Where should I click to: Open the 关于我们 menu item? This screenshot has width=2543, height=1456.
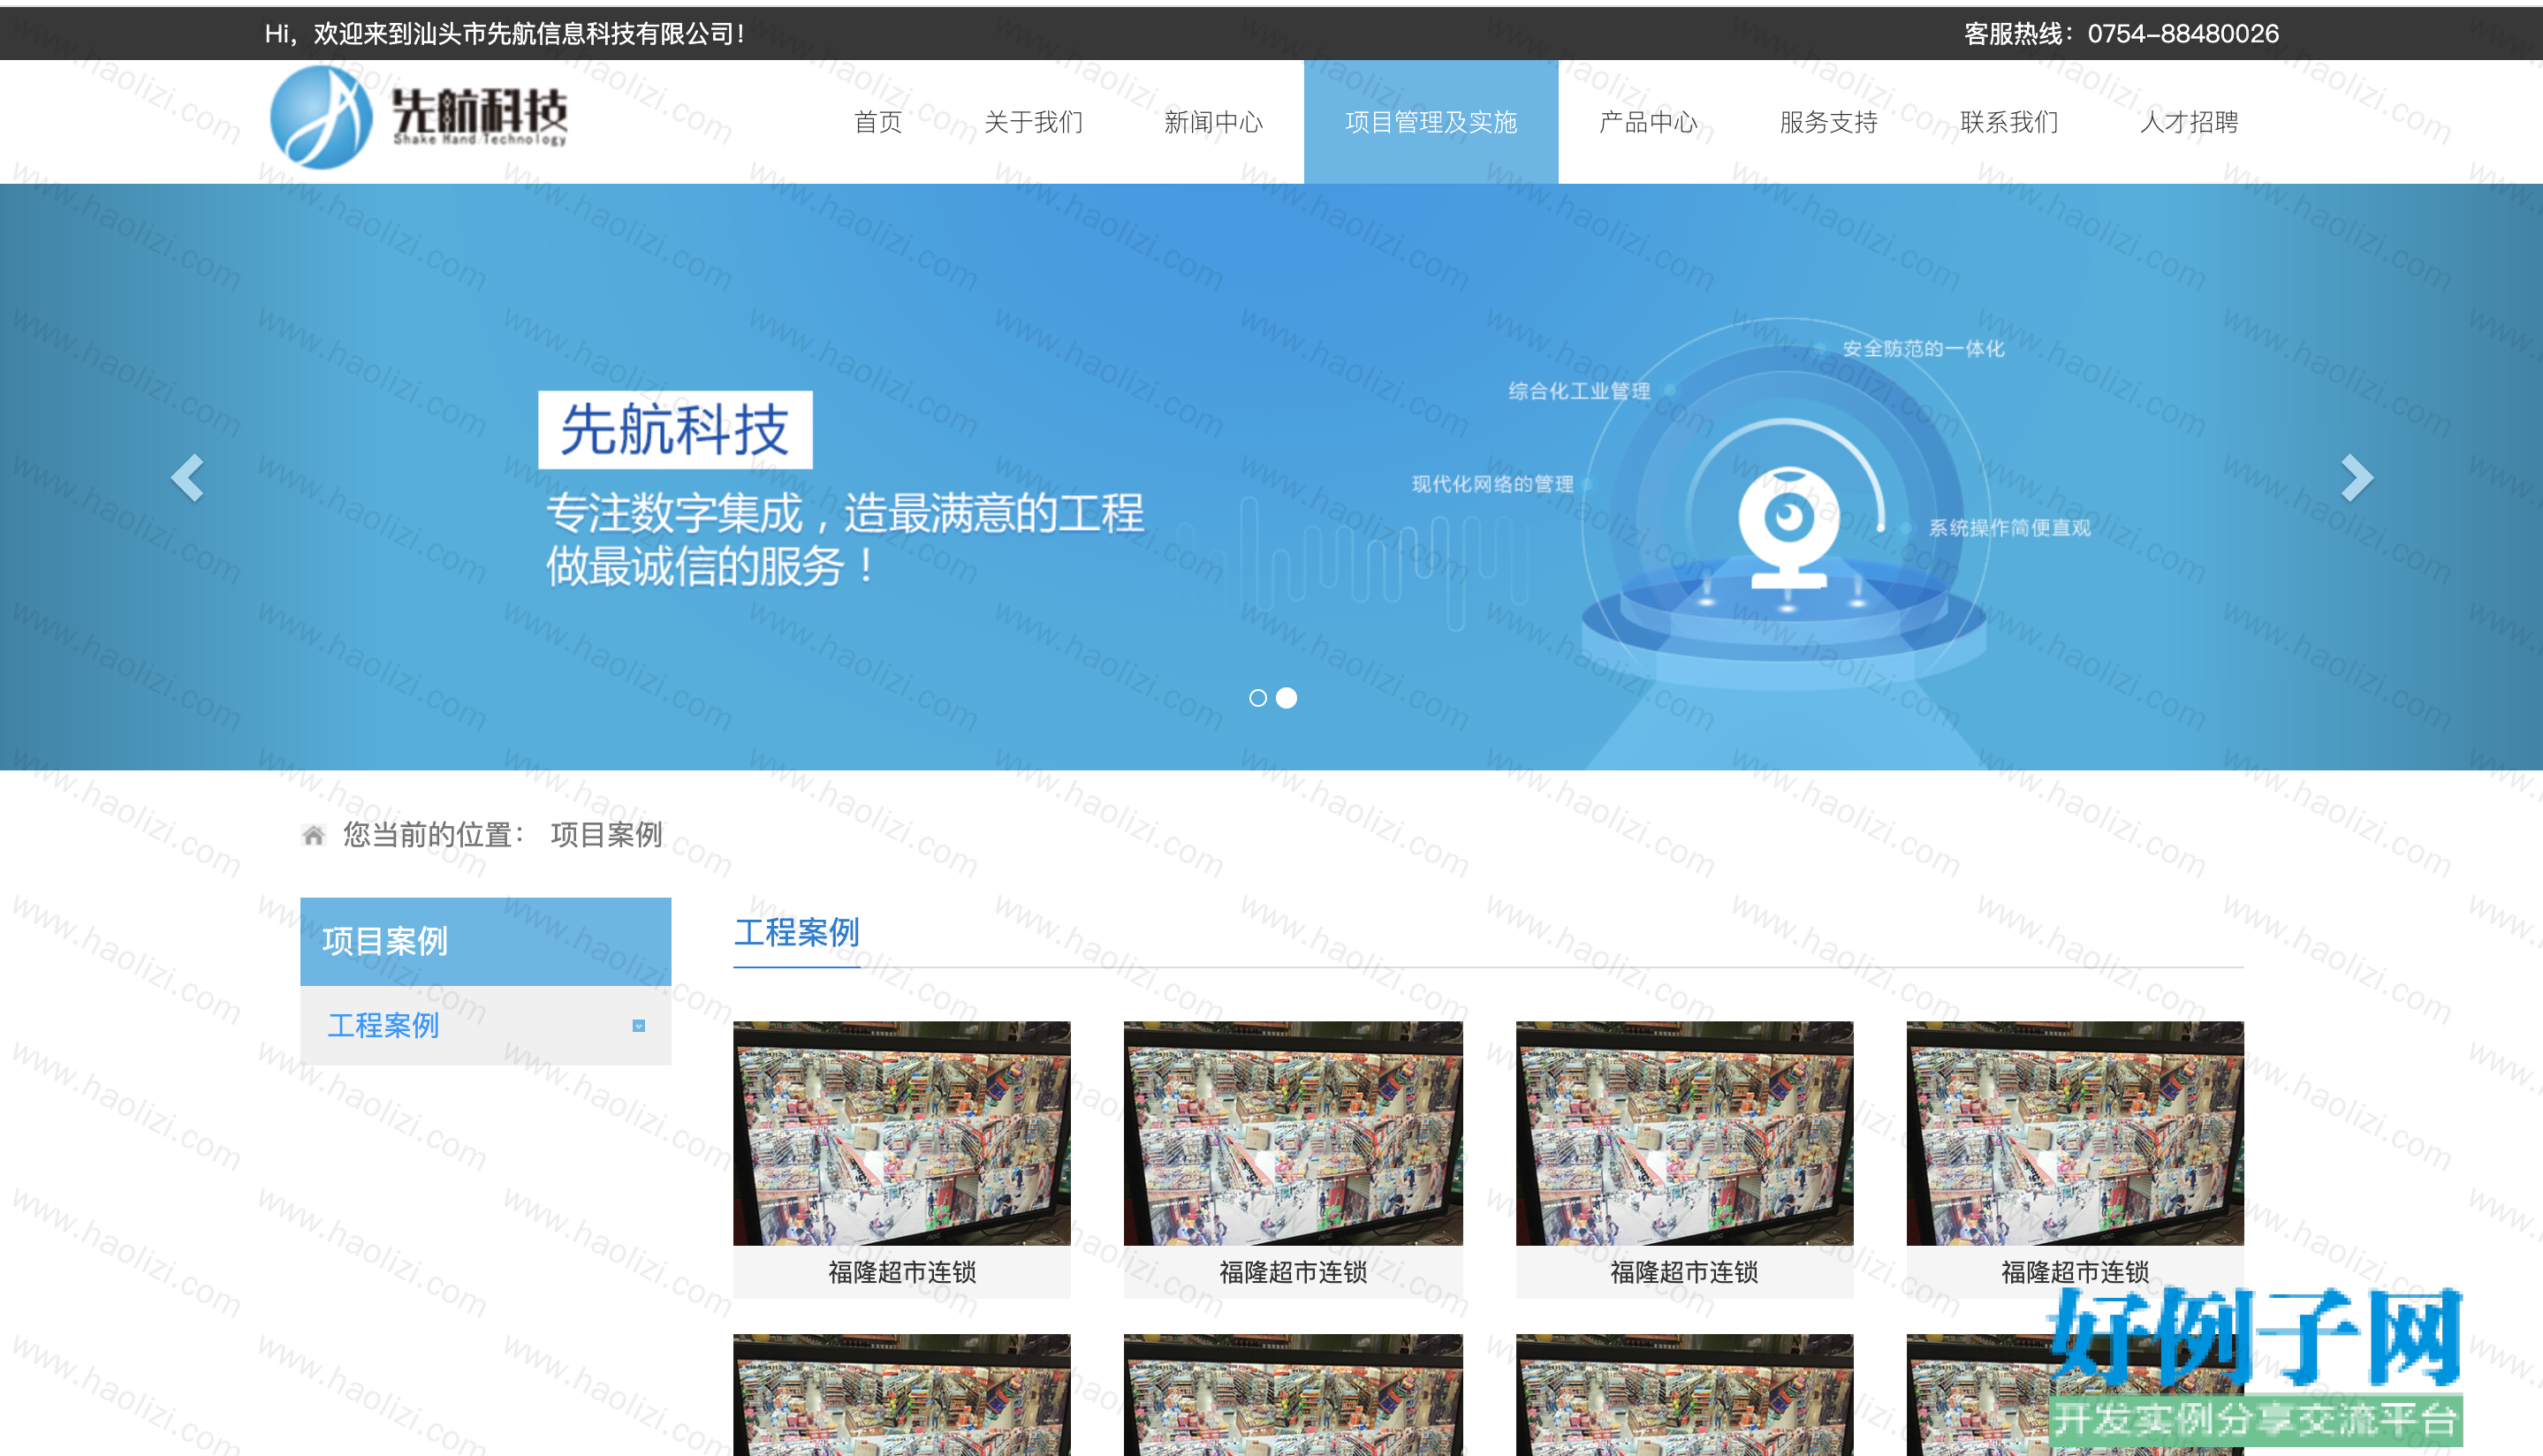1033,122
